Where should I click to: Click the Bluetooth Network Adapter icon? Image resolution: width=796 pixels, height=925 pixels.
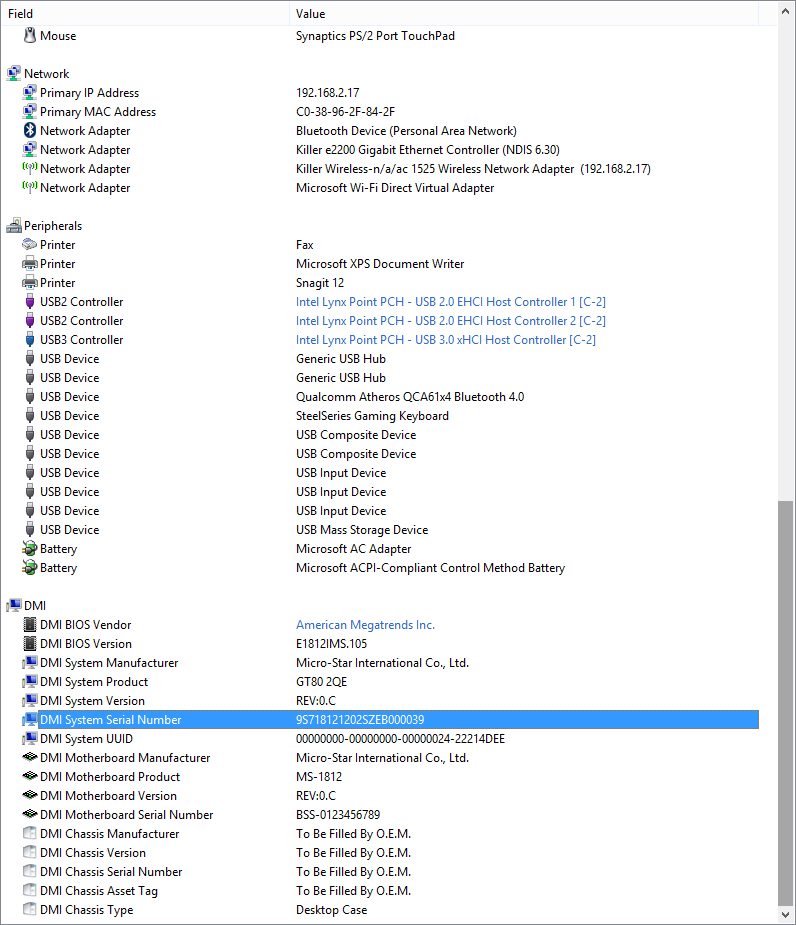(30, 130)
